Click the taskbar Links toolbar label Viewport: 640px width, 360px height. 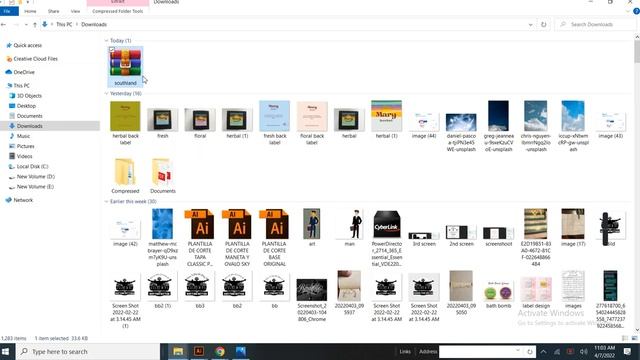pyautogui.click(x=405, y=351)
